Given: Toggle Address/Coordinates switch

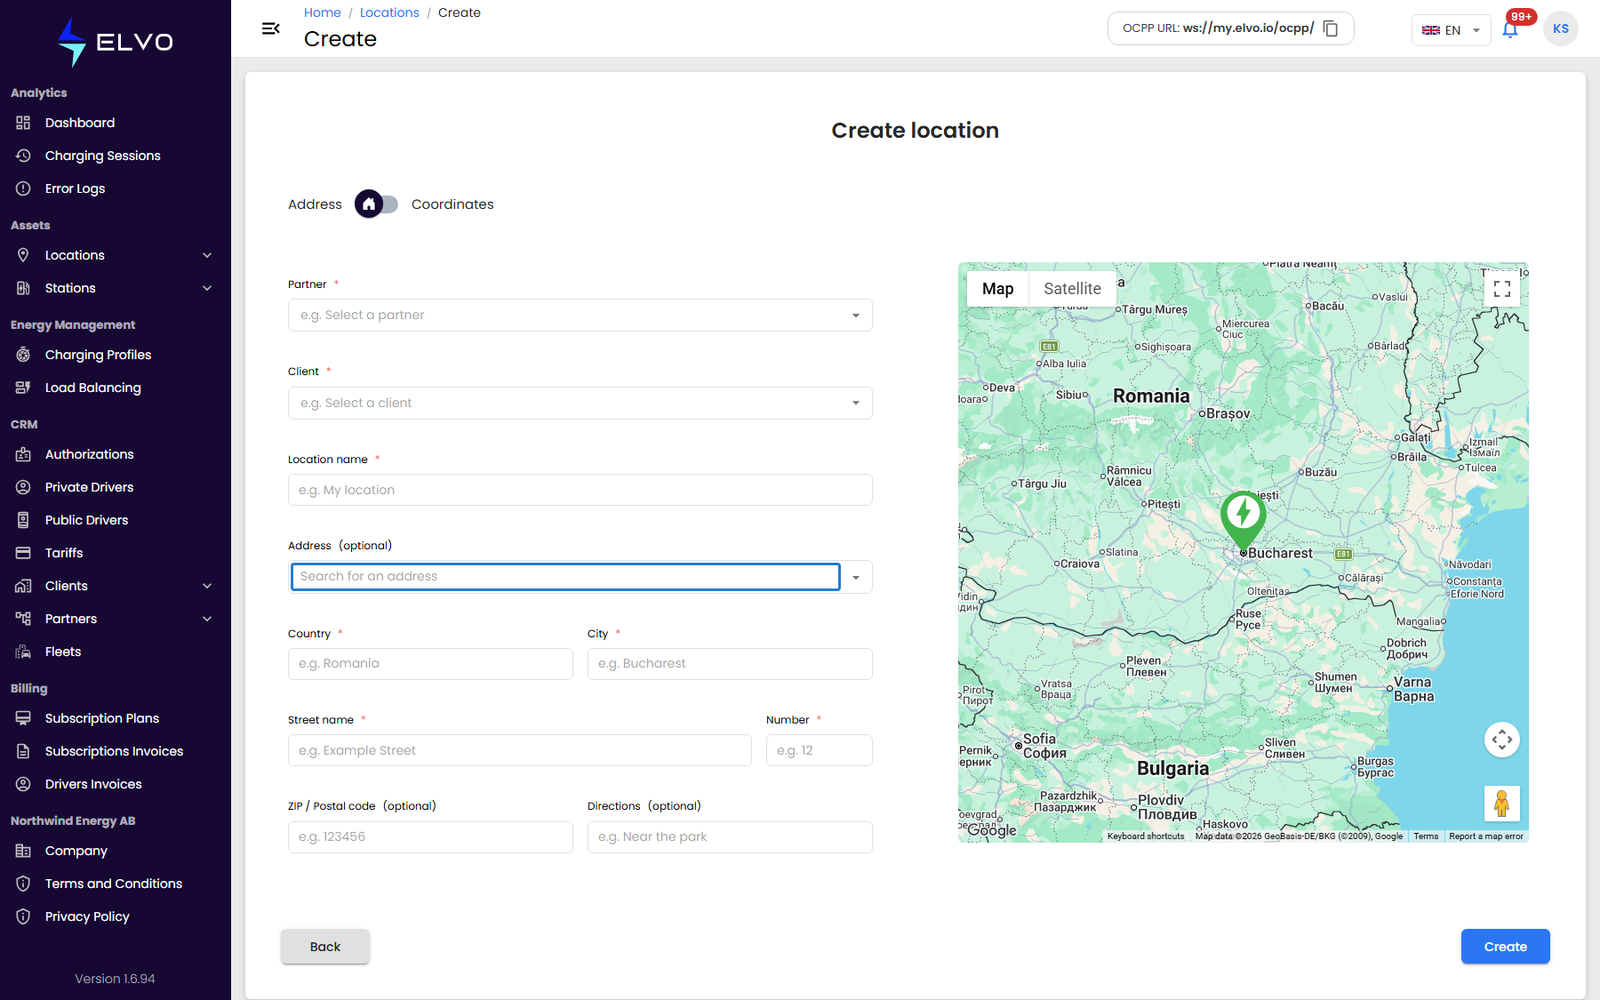Looking at the screenshot, I should [x=376, y=204].
